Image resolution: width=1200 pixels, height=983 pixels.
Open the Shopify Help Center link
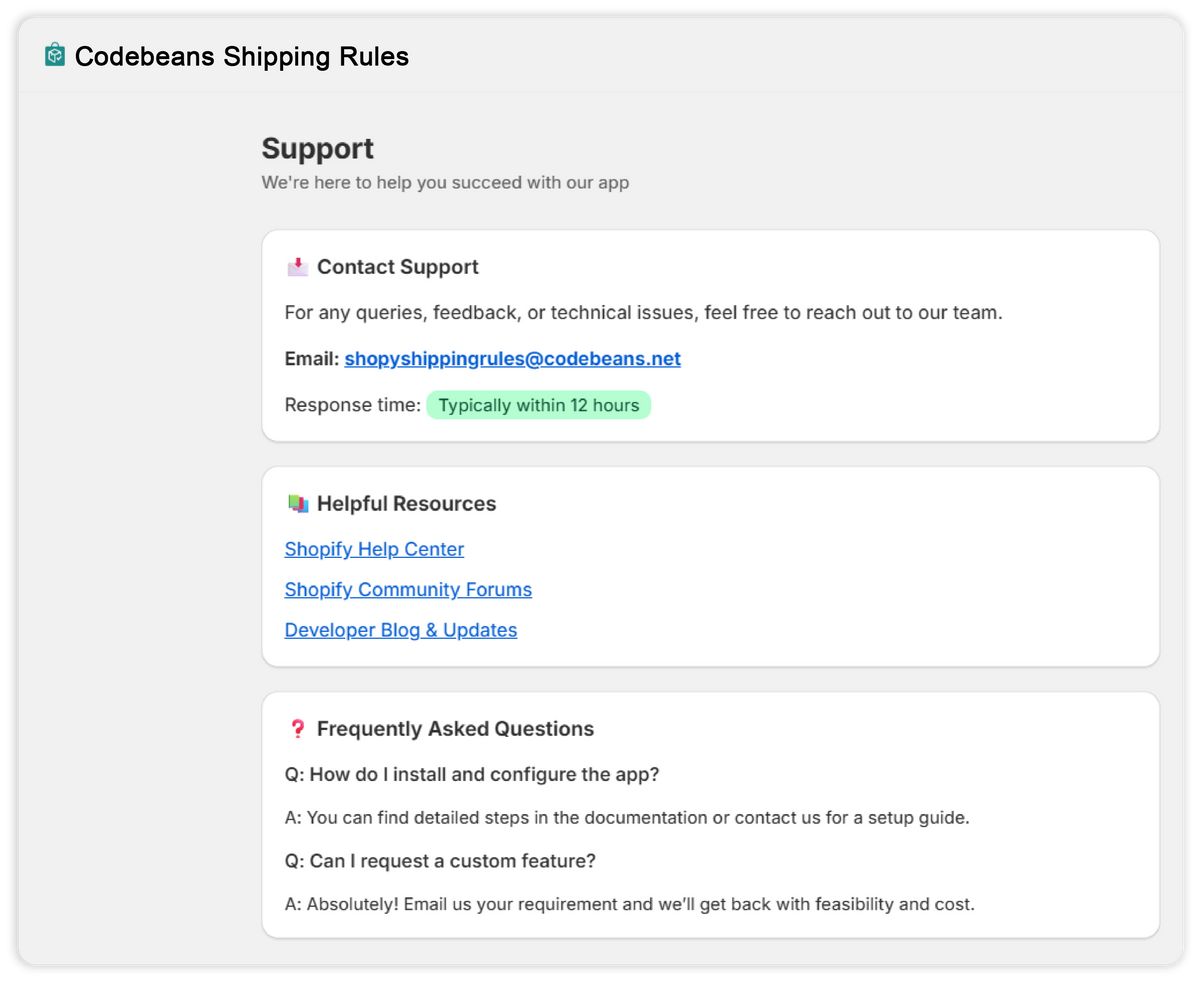374,549
